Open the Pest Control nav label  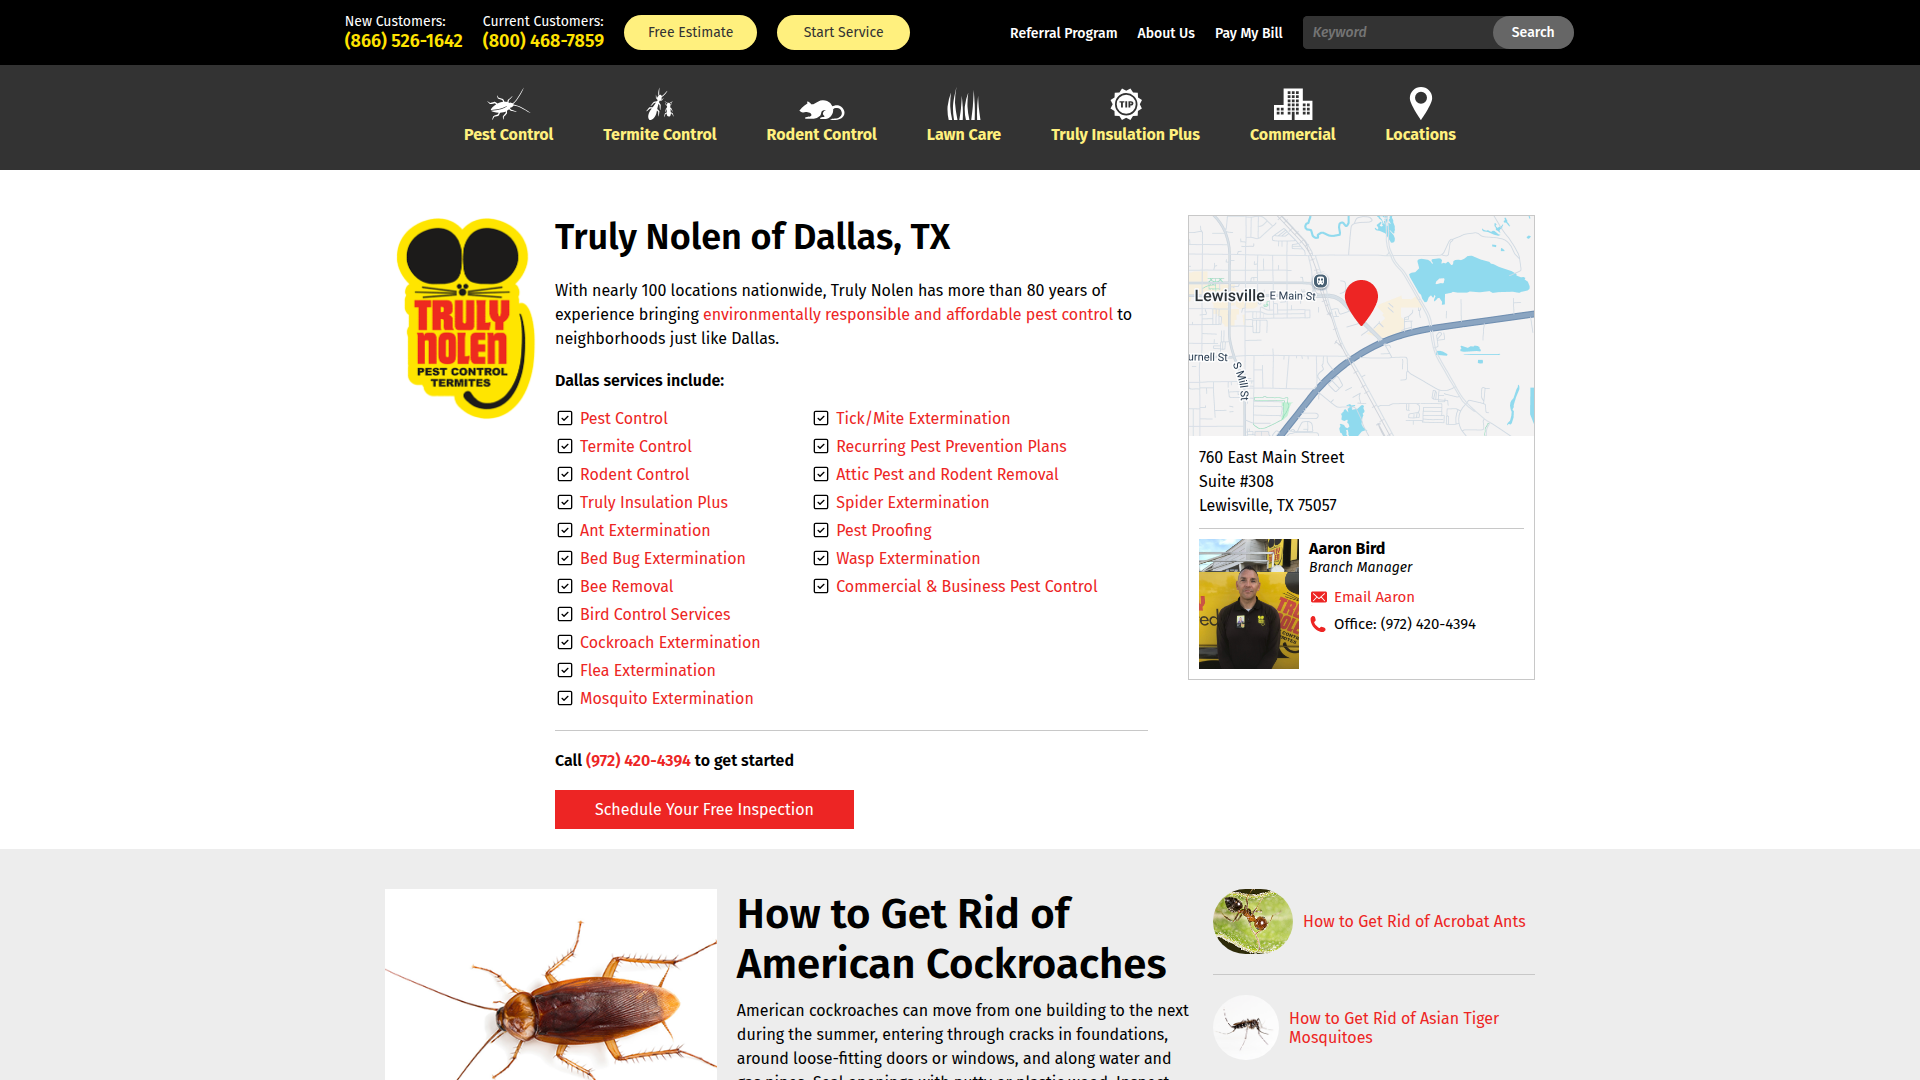[x=508, y=134]
